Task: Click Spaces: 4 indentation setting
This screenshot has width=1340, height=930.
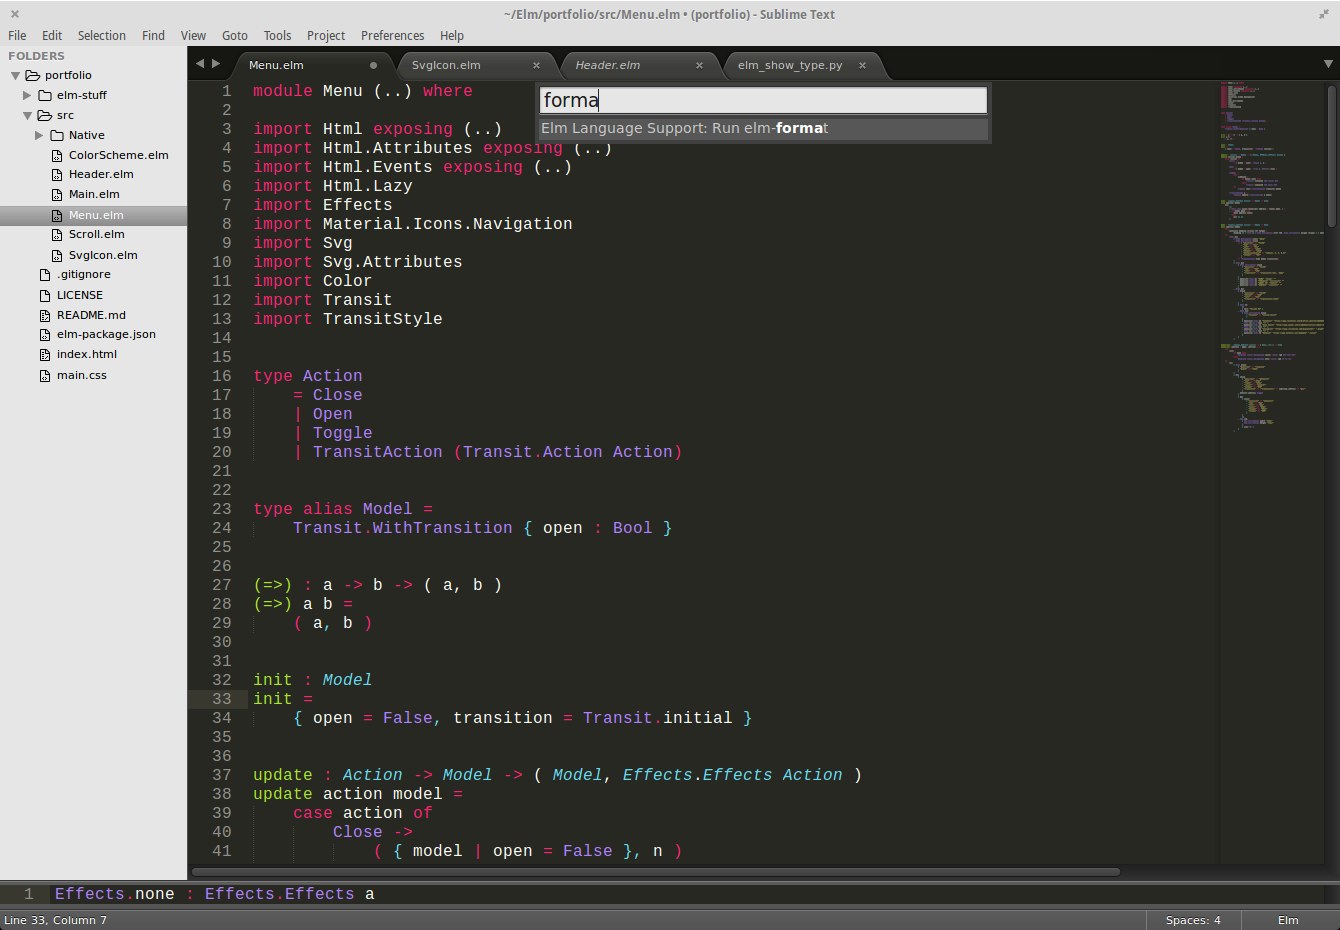Action: tap(1193, 920)
